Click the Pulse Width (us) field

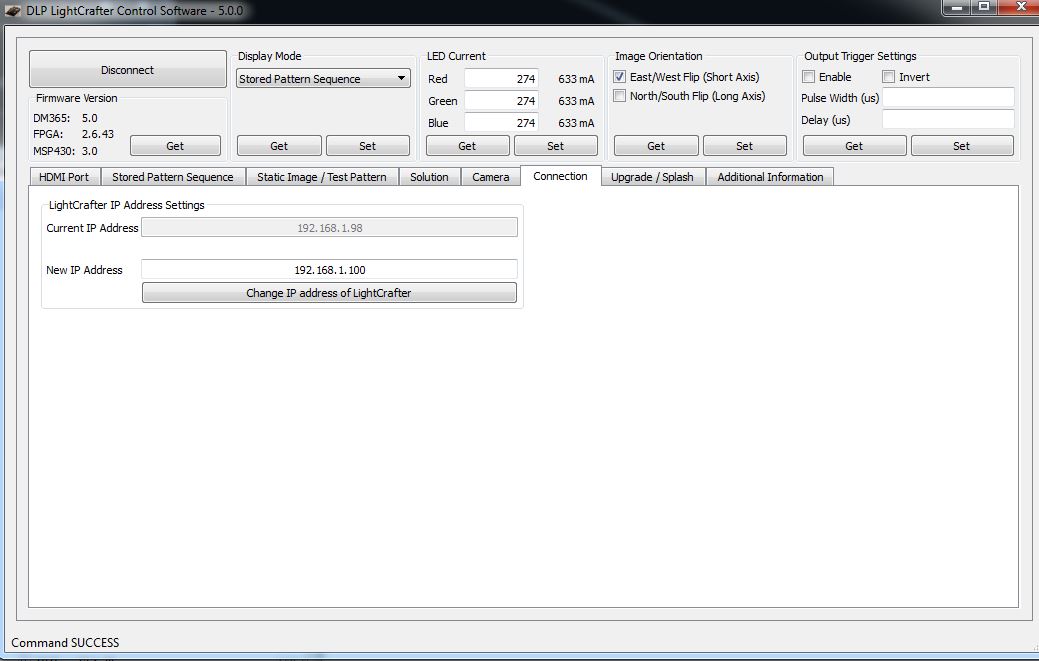[948, 97]
